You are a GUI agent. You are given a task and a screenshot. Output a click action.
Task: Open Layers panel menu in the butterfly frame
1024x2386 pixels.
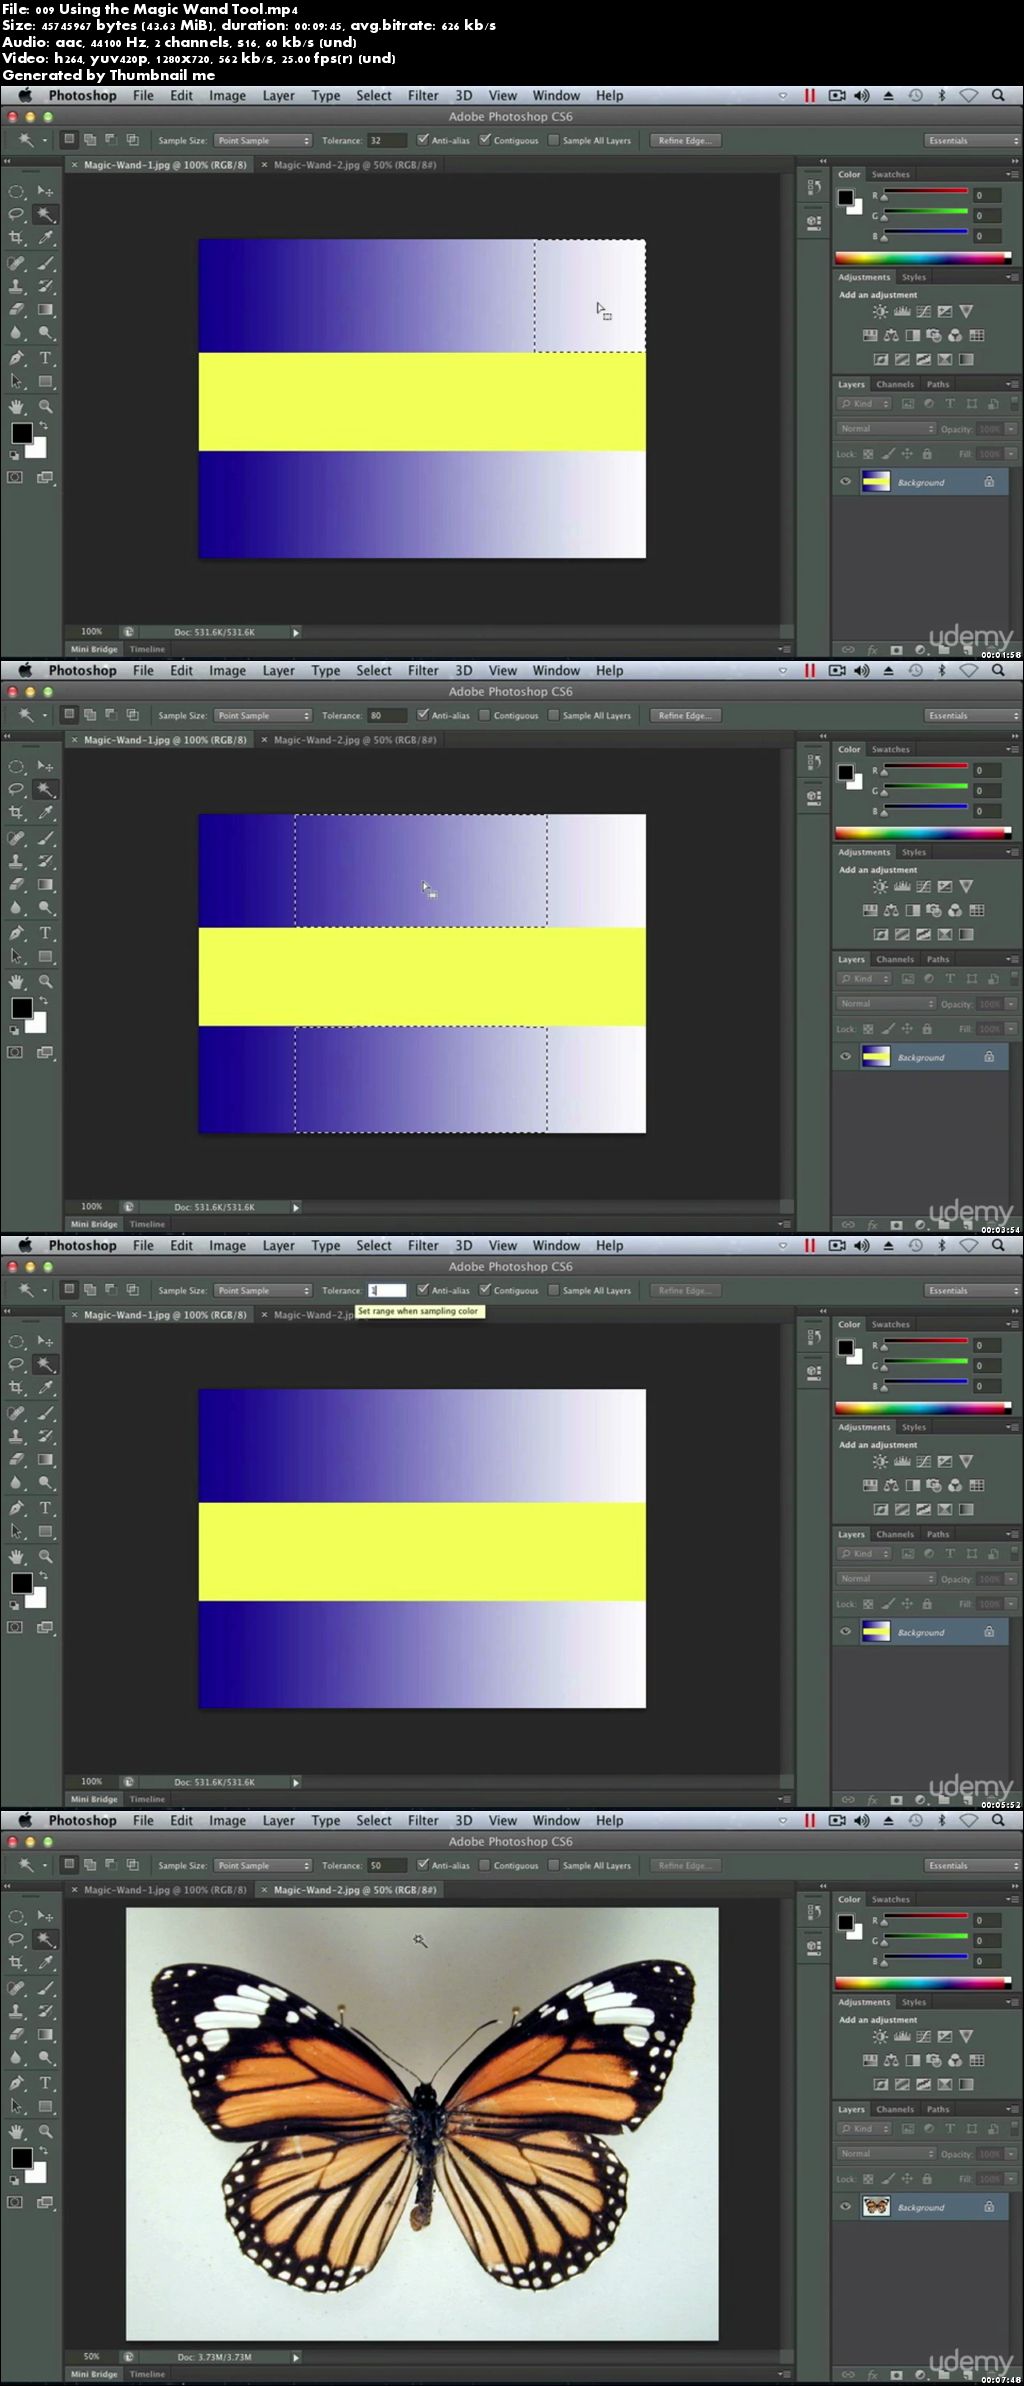(x=1011, y=2109)
